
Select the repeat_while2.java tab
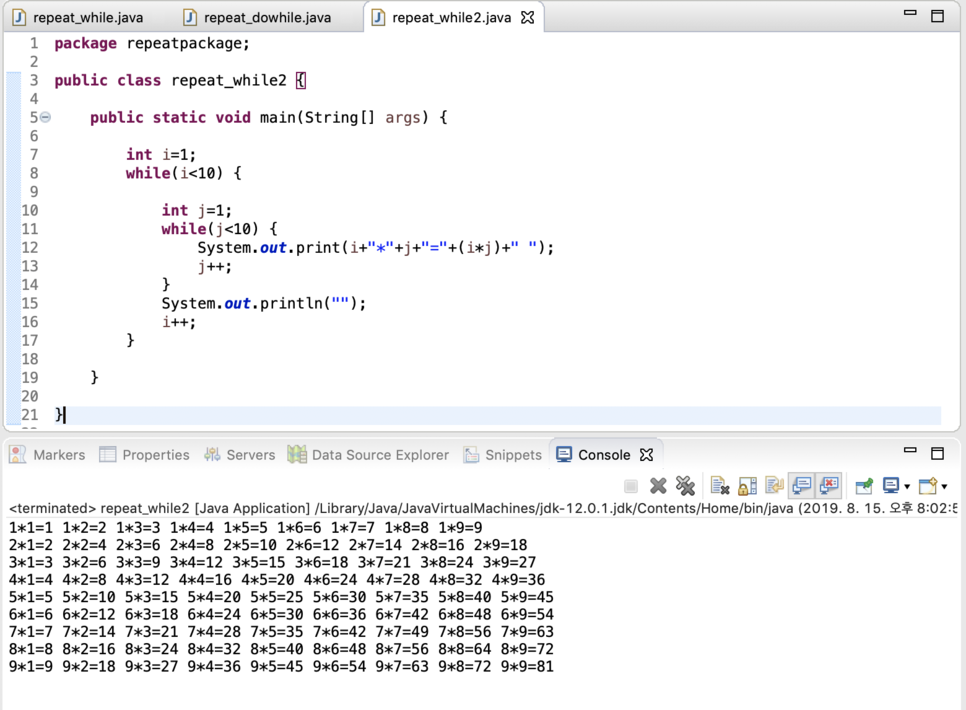(452, 18)
